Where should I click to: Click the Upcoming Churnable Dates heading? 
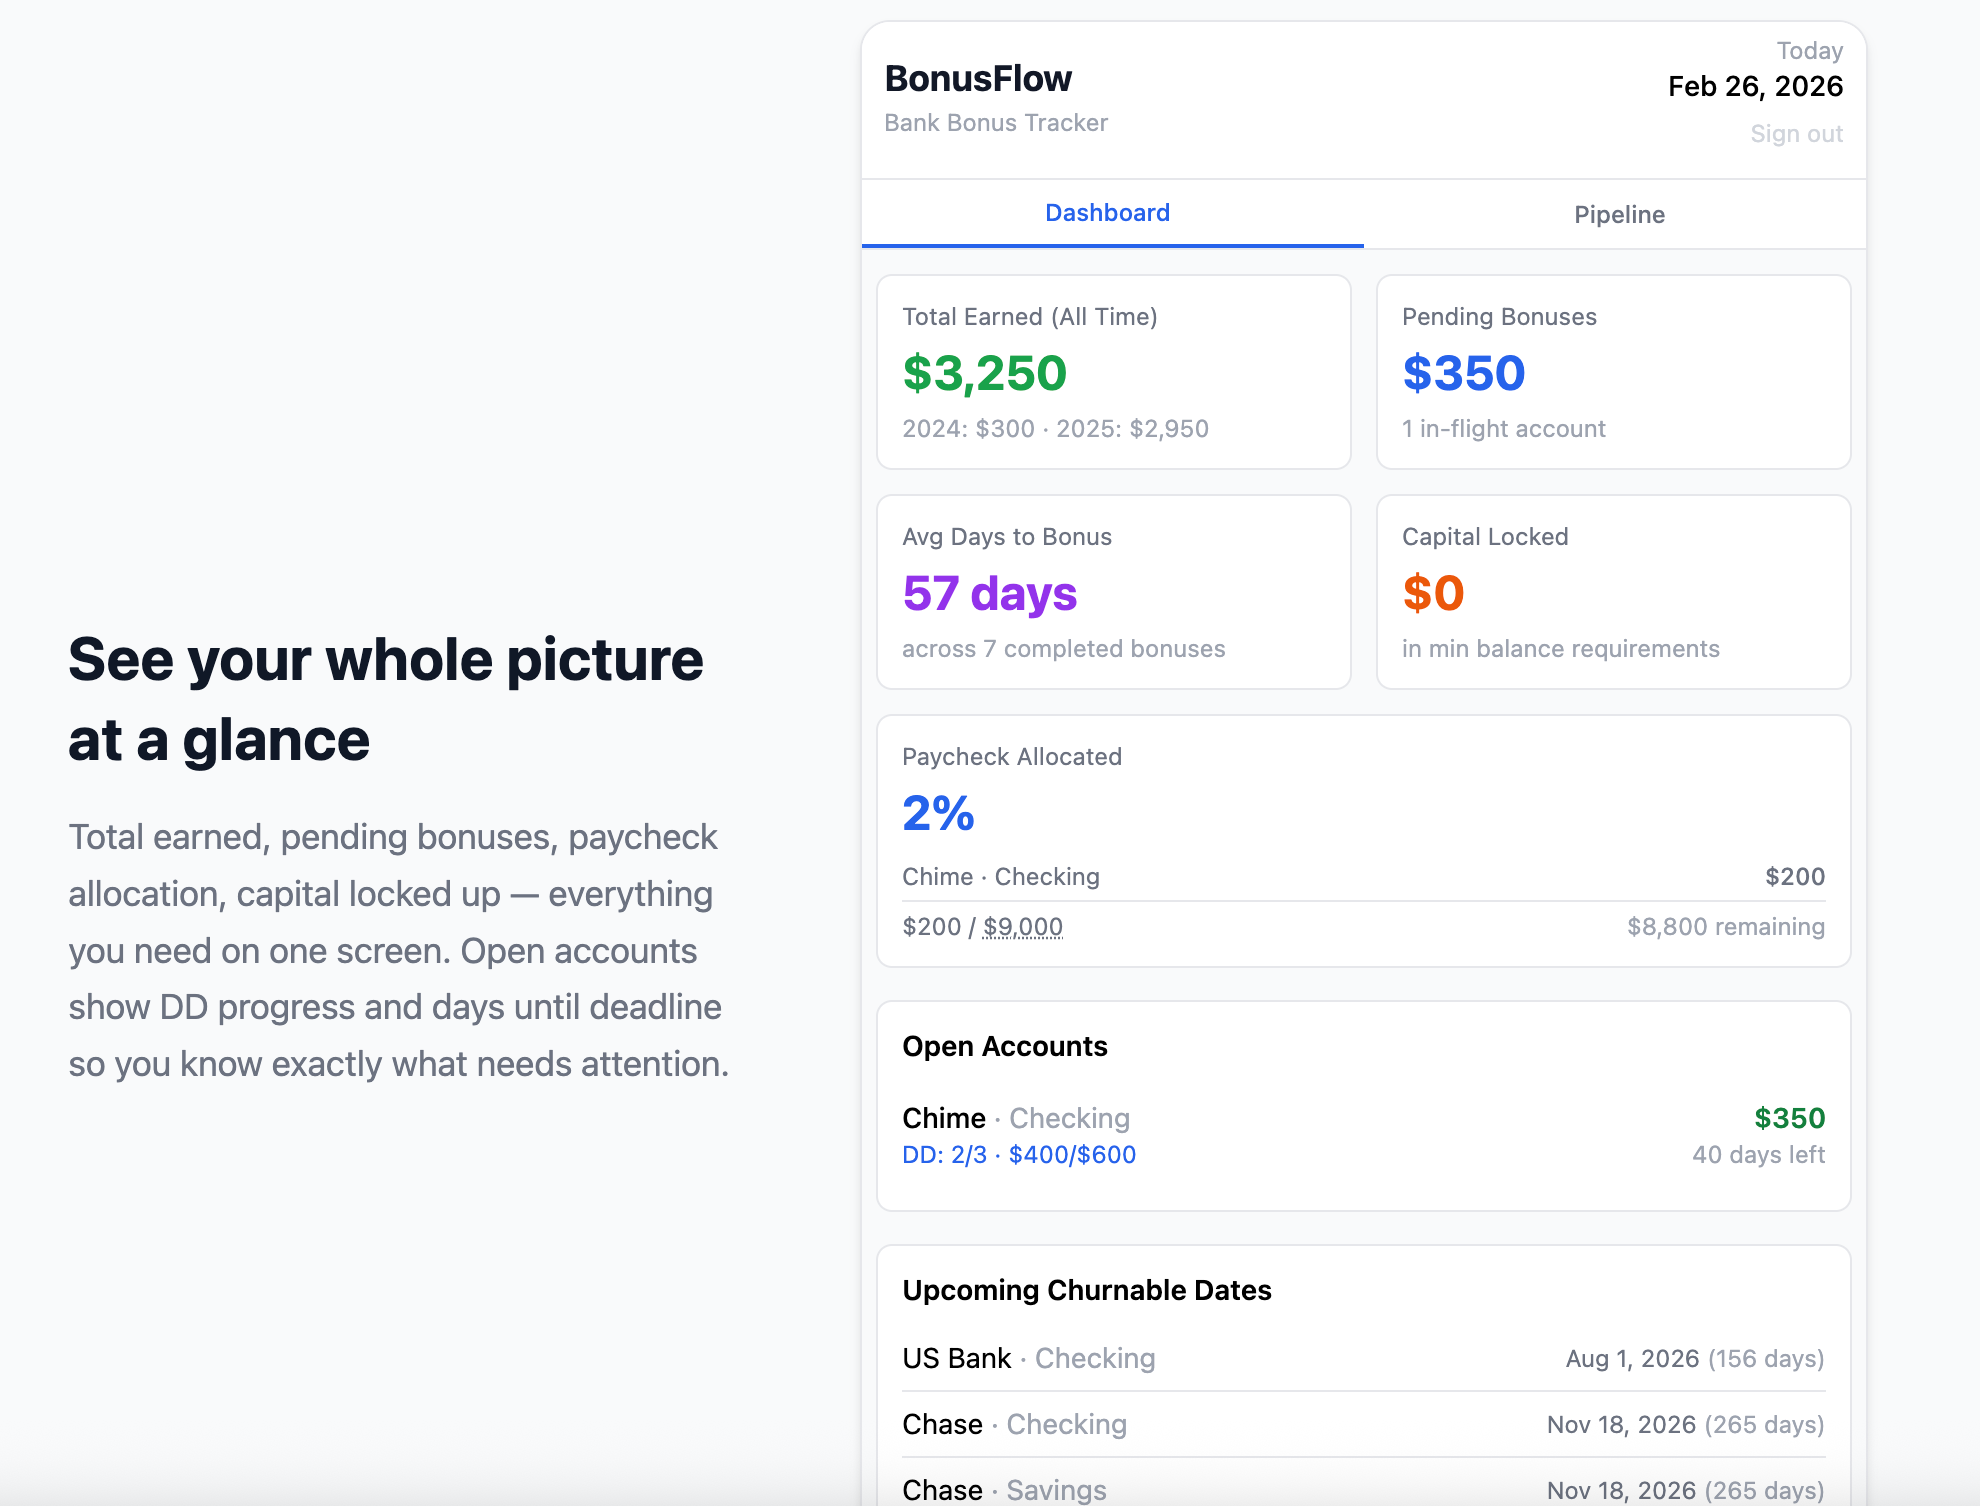(x=1086, y=1290)
